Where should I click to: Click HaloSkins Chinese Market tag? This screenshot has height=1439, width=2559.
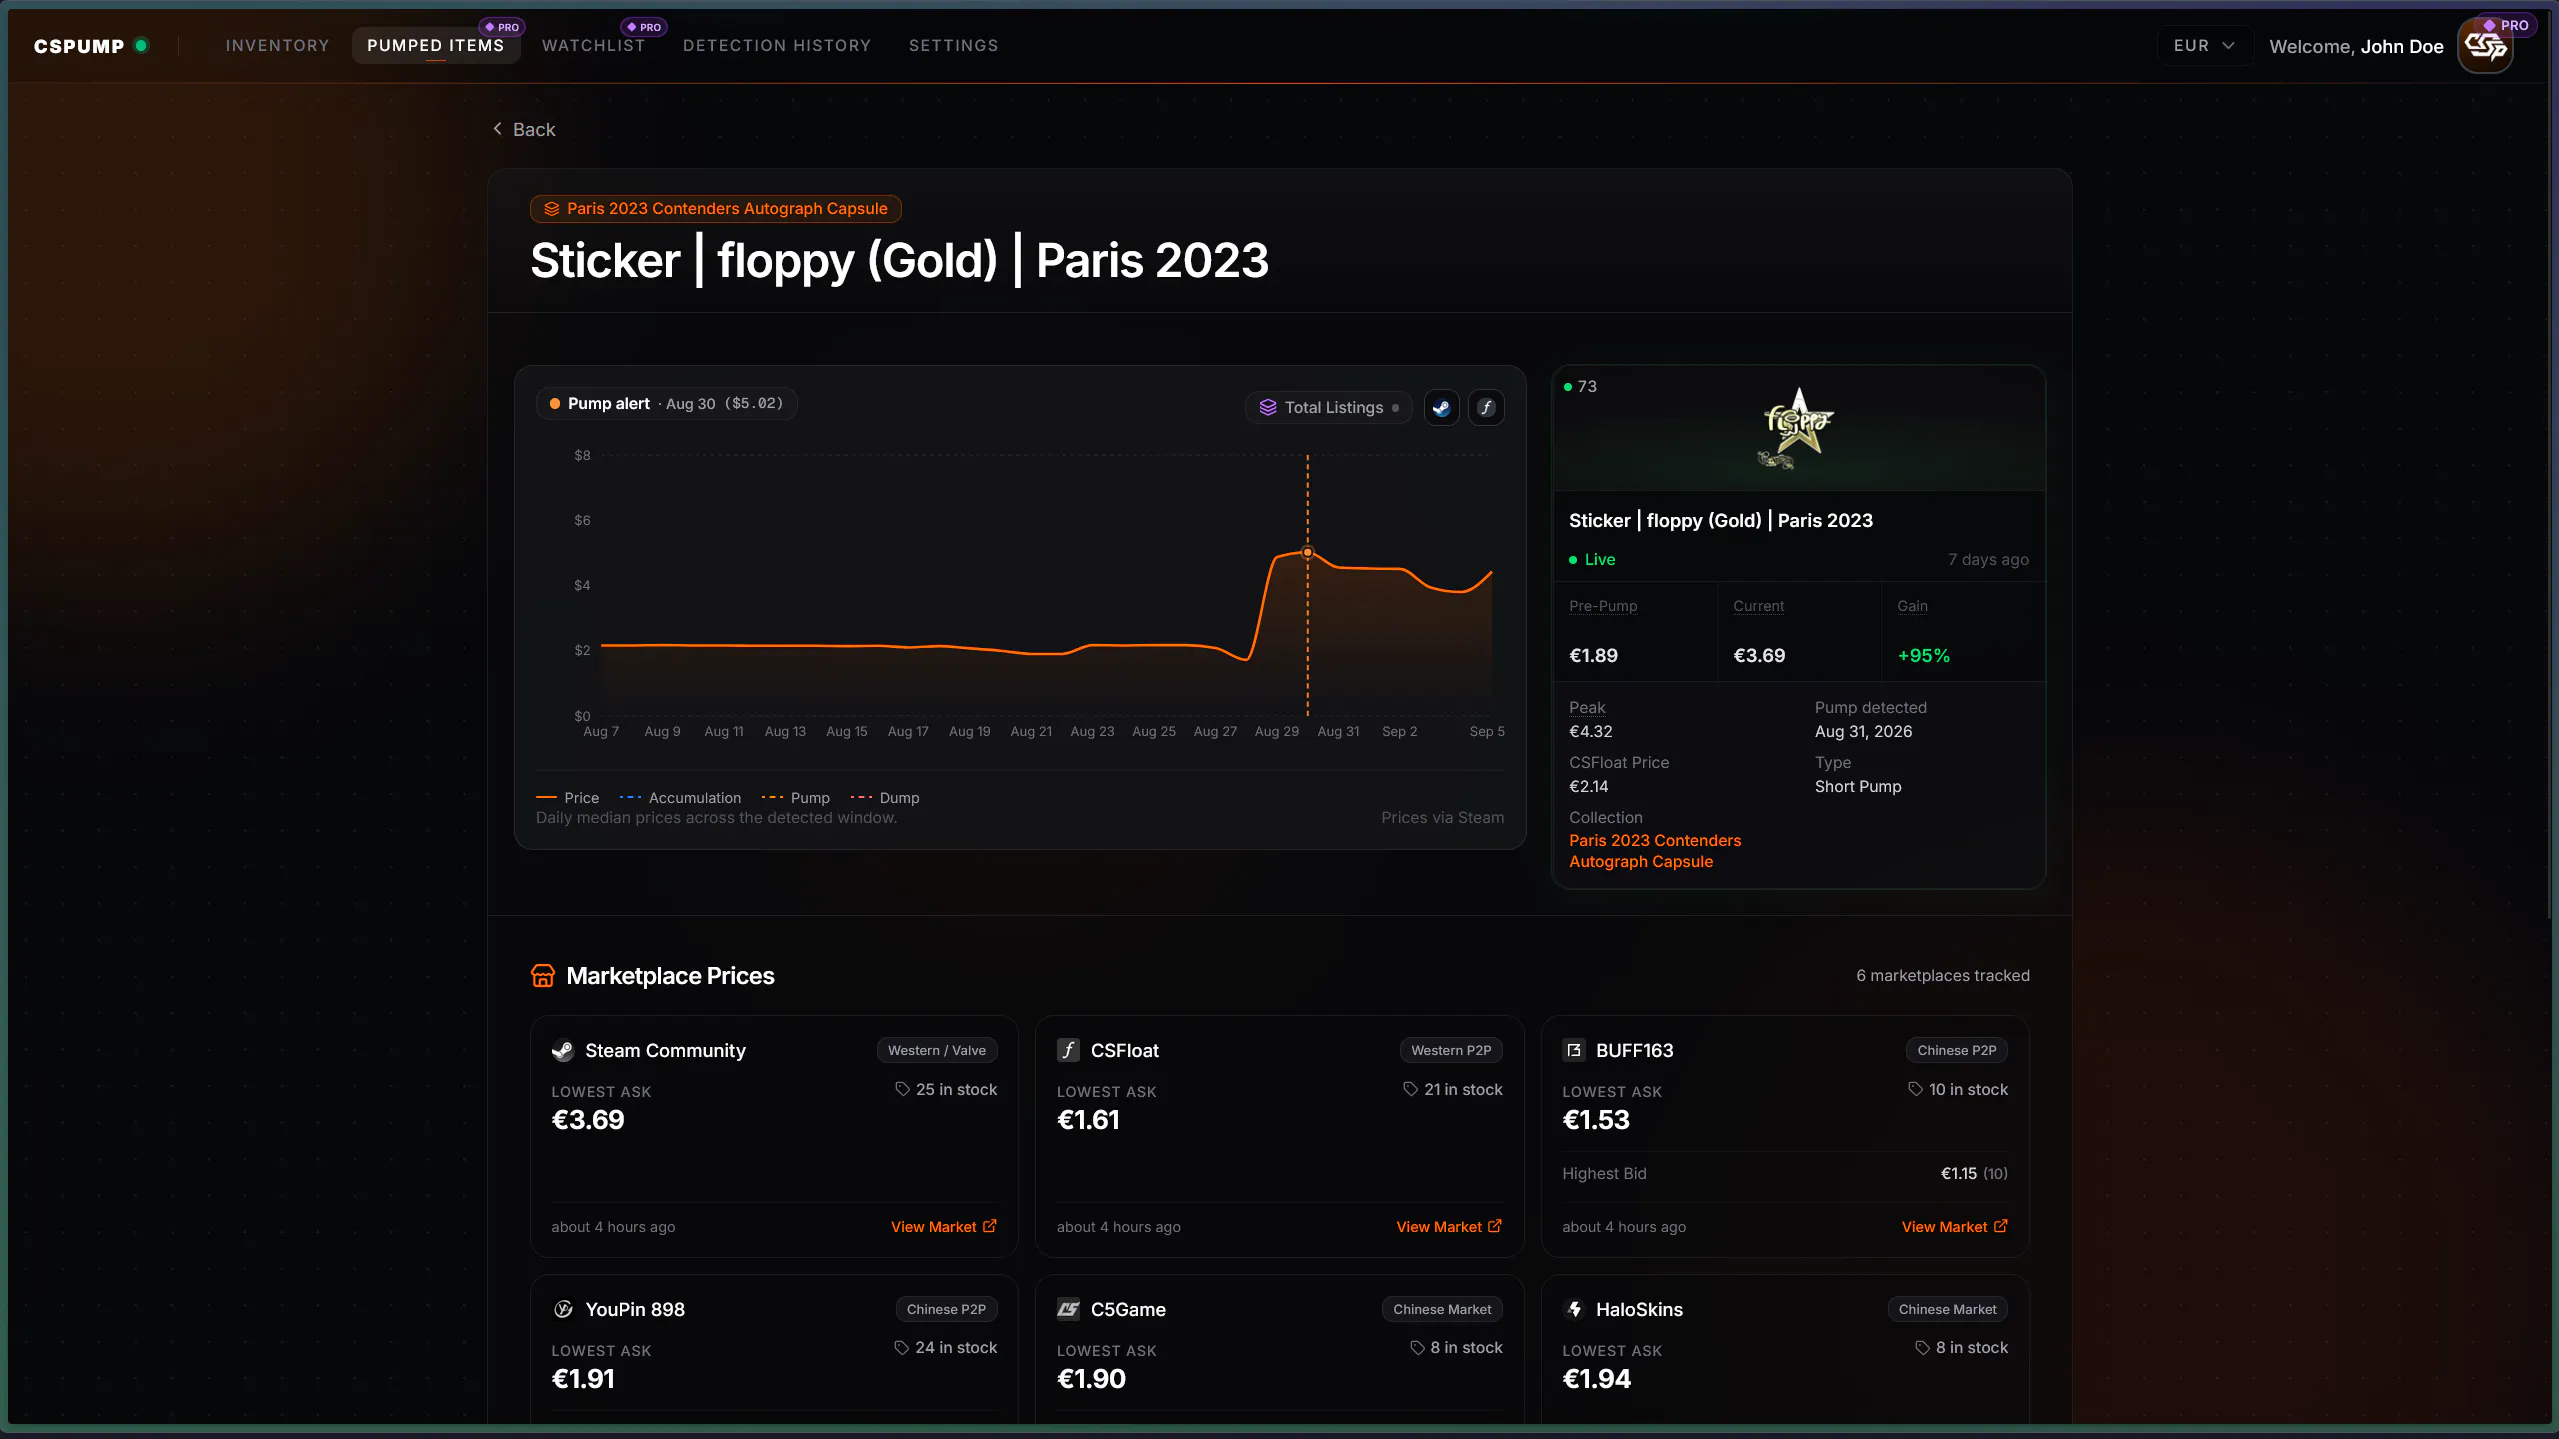1947,1310
